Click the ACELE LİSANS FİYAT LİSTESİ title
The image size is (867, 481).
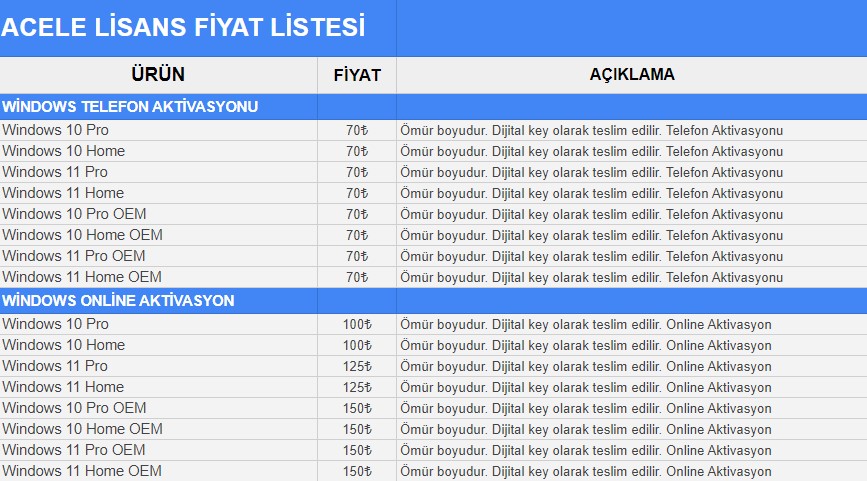[182, 27]
